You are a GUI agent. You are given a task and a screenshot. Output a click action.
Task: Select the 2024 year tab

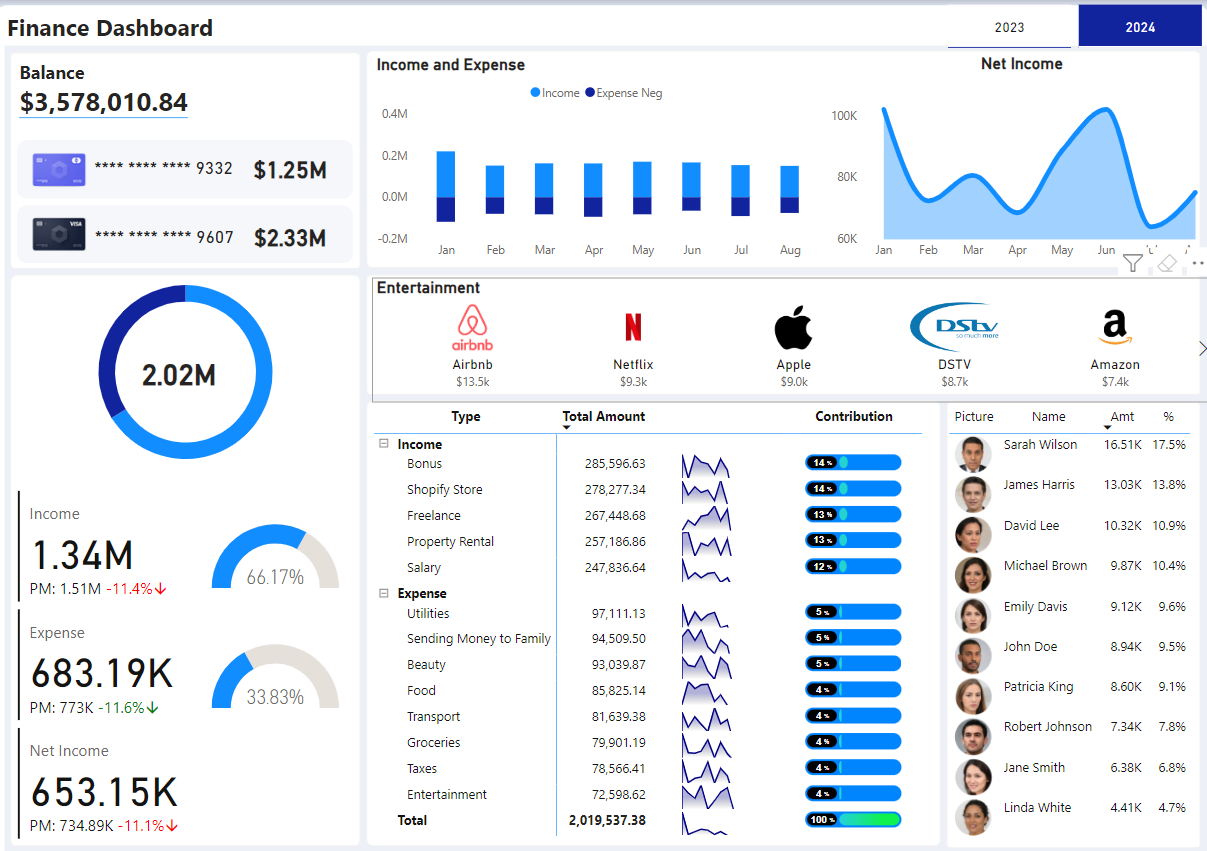click(x=1140, y=27)
